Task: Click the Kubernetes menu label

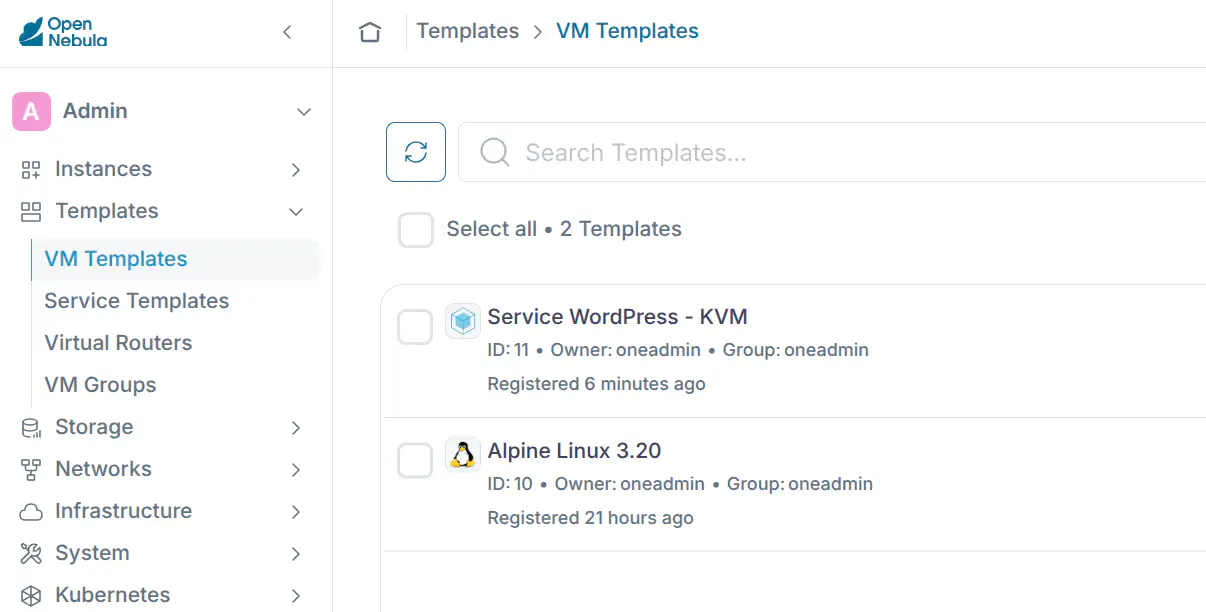Action: click(x=113, y=595)
